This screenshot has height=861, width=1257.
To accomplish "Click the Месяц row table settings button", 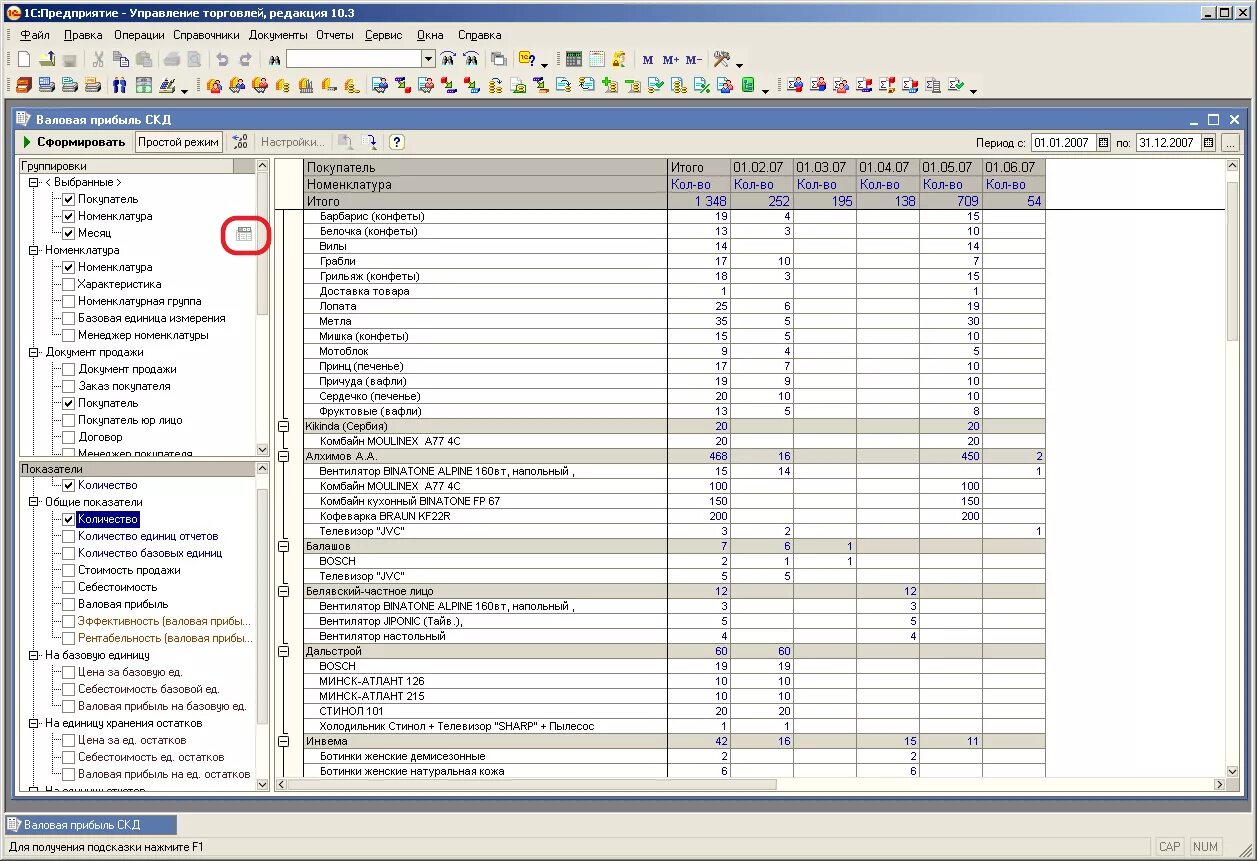I will click(x=245, y=234).
